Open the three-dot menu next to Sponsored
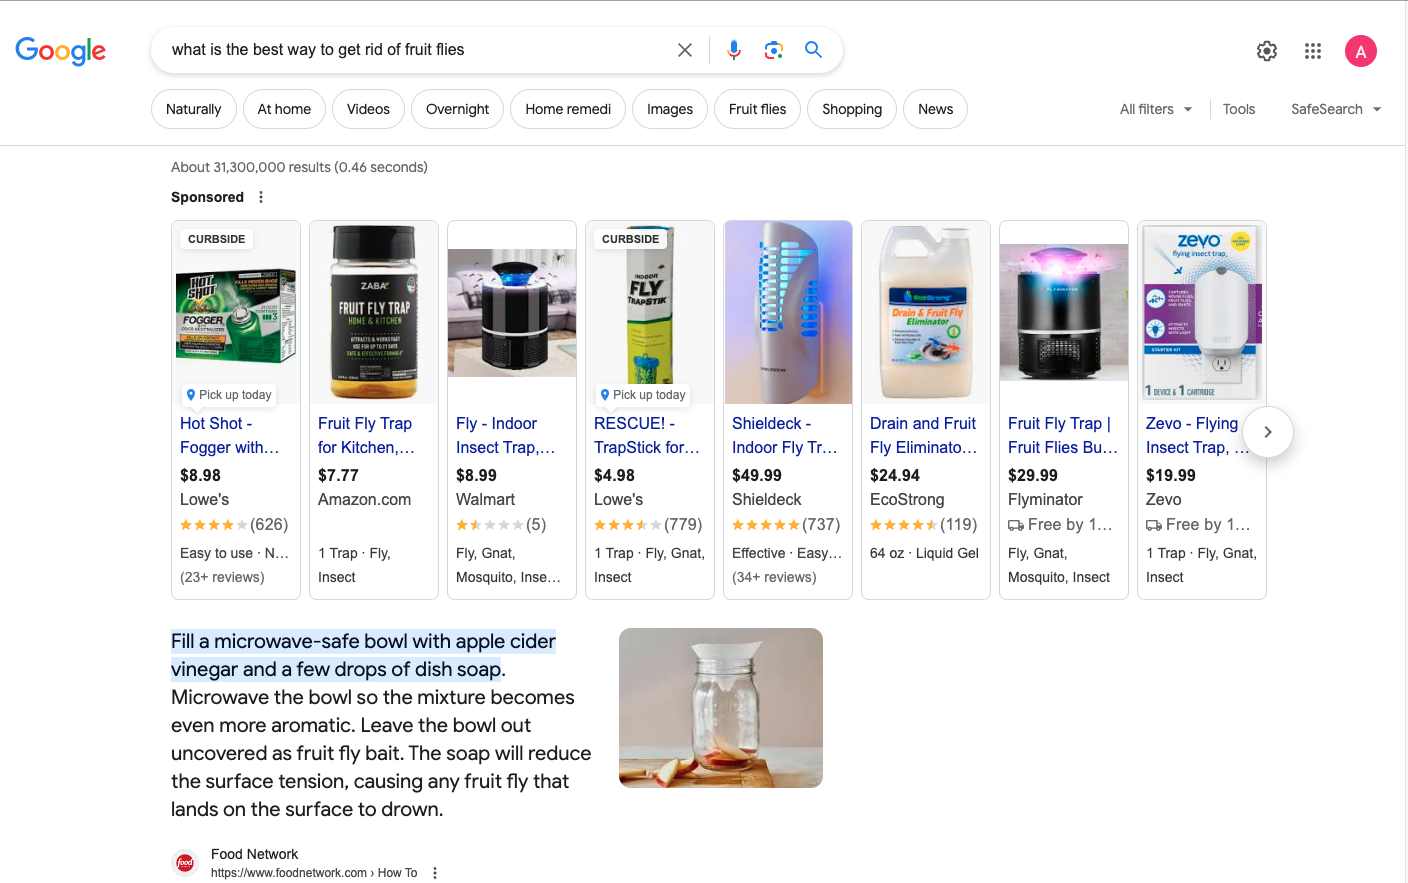Viewport: 1408px width, 883px height. 260,197
